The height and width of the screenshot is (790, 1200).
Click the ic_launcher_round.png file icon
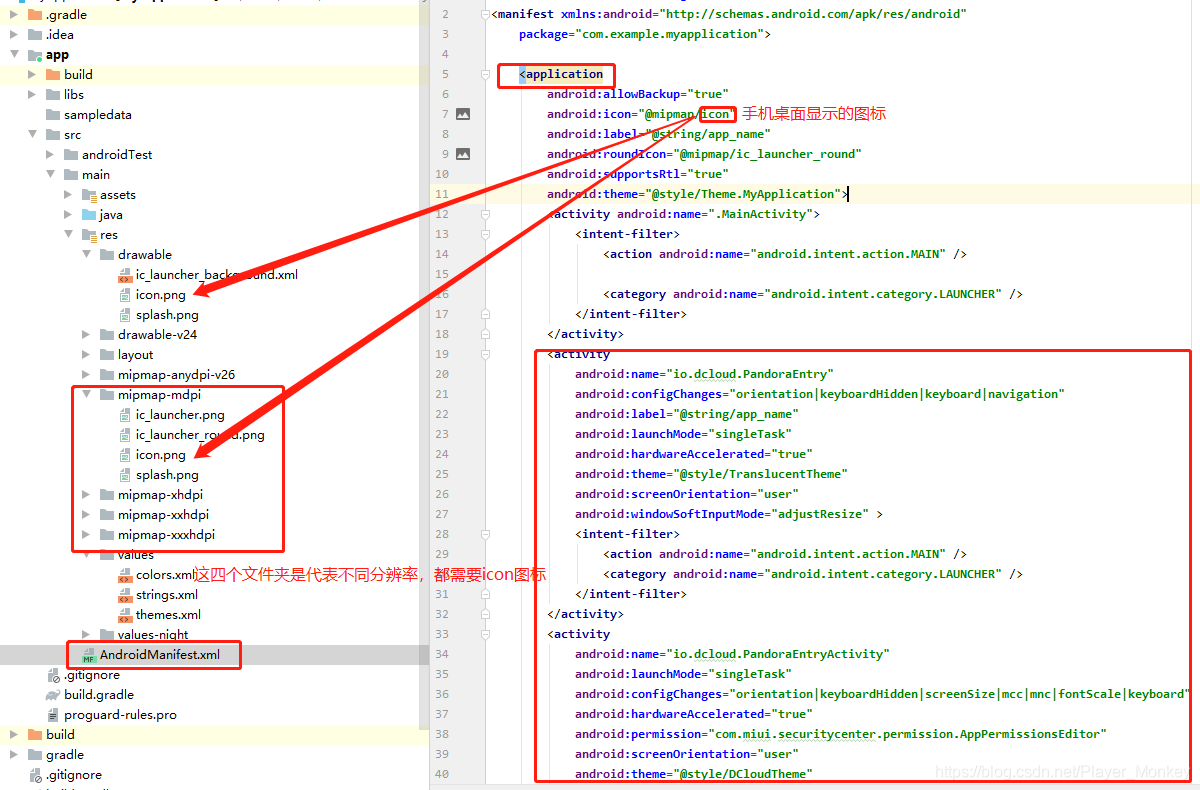pyautogui.click(x=125, y=435)
